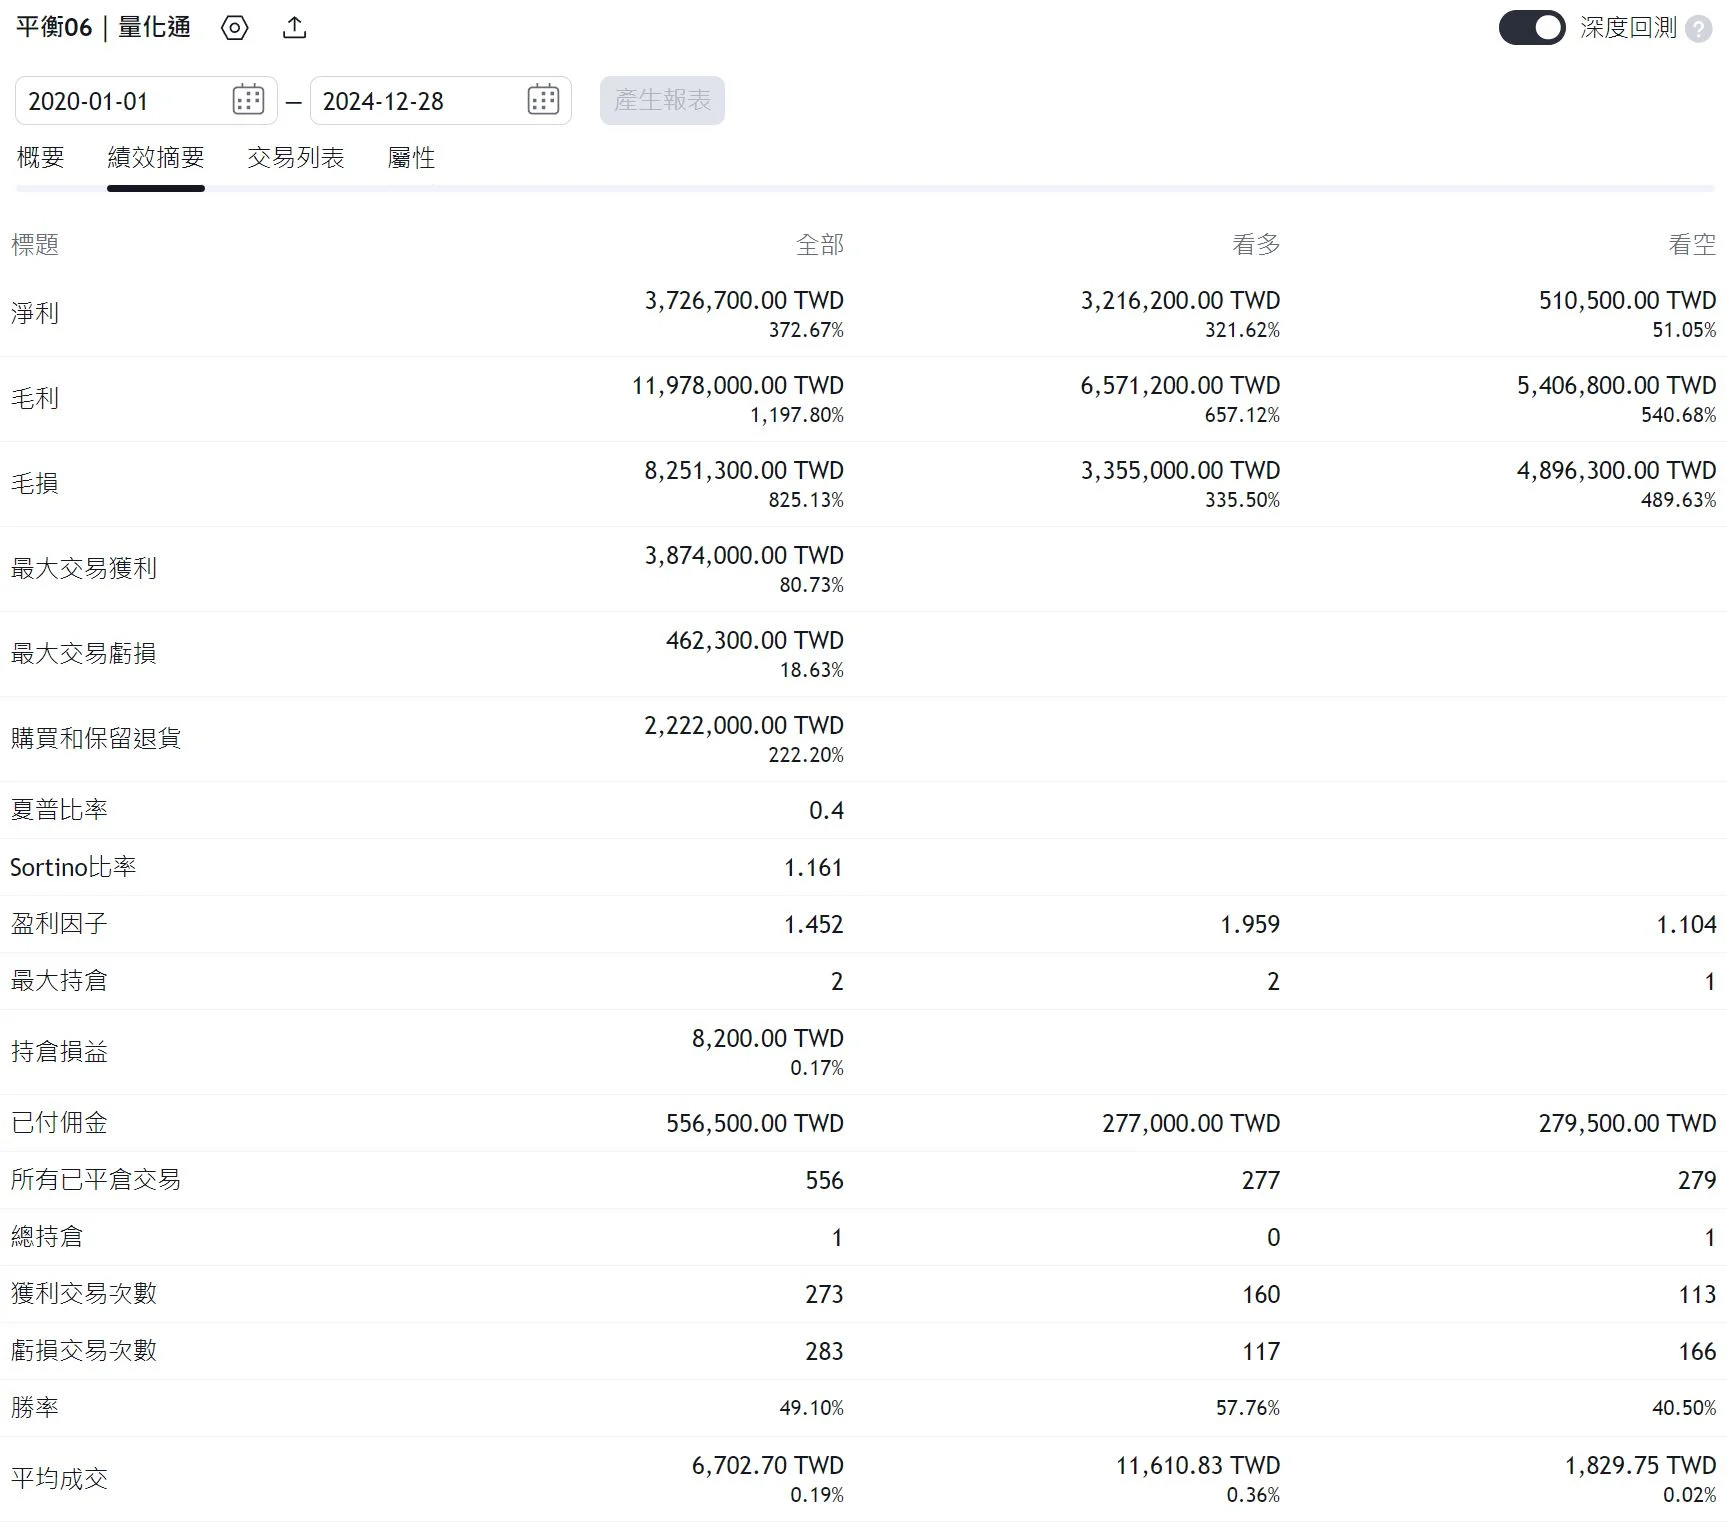The image size is (1727, 1523).
Task: Click long commission 277,000.00 TWD
Action: coord(1191,1123)
